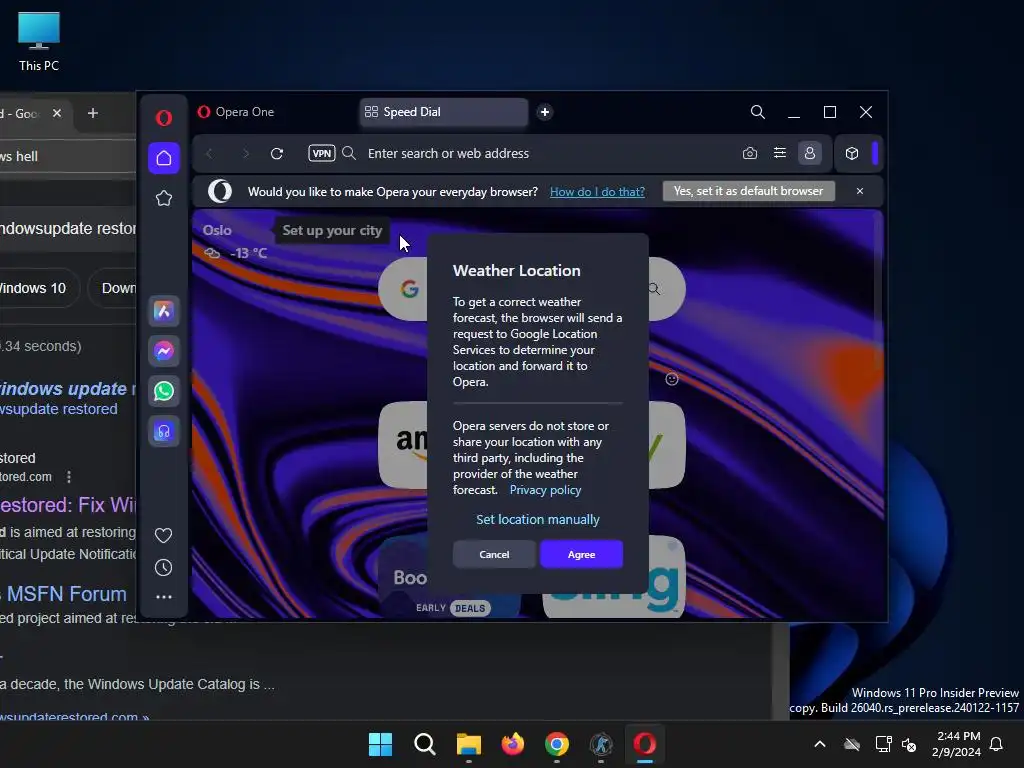Open History clock icon in Opera sidebar
Image resolution: width=1024 pixels, height=768 pixels.
point(163,568)
